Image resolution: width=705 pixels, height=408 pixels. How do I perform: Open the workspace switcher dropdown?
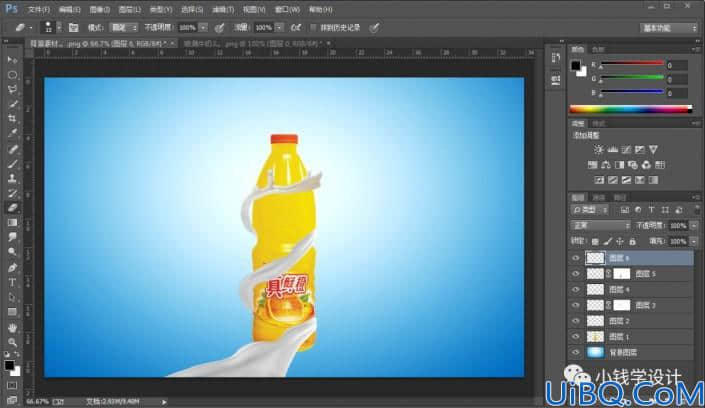669,28
